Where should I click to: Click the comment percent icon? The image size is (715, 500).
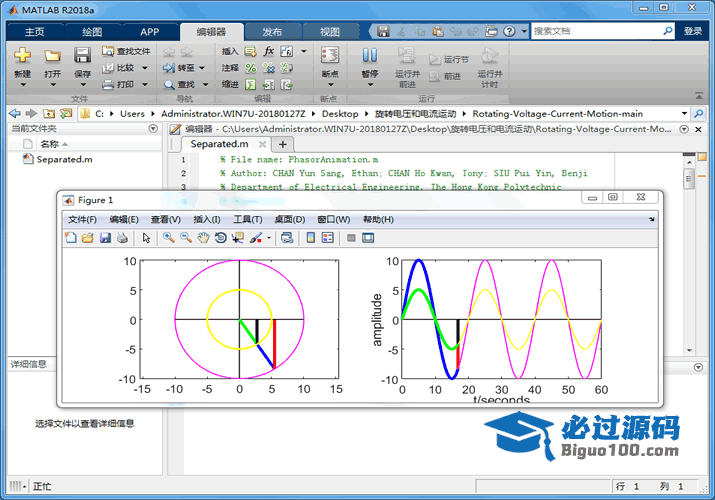pos(250,68)
